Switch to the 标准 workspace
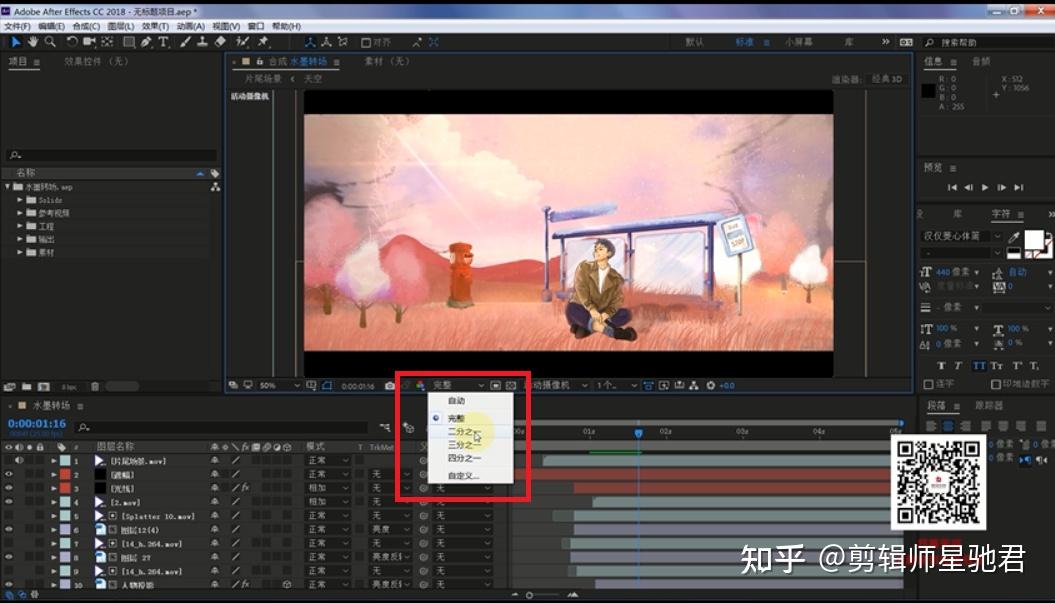The image size is (1055, 603). tap(745, 42)
